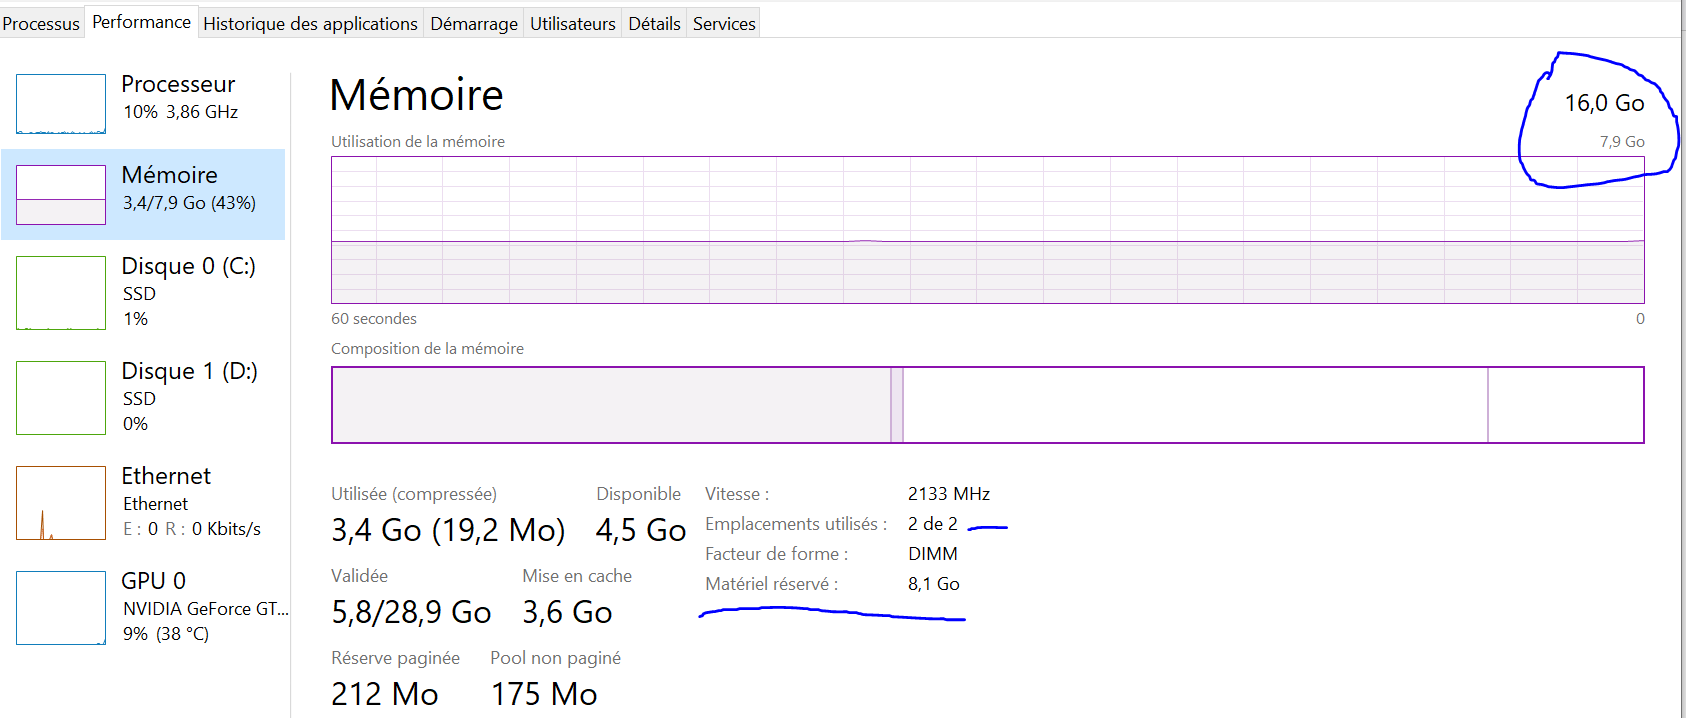Select the Disque 1 (D:) graph thumbnail

[x=61, y=397]
